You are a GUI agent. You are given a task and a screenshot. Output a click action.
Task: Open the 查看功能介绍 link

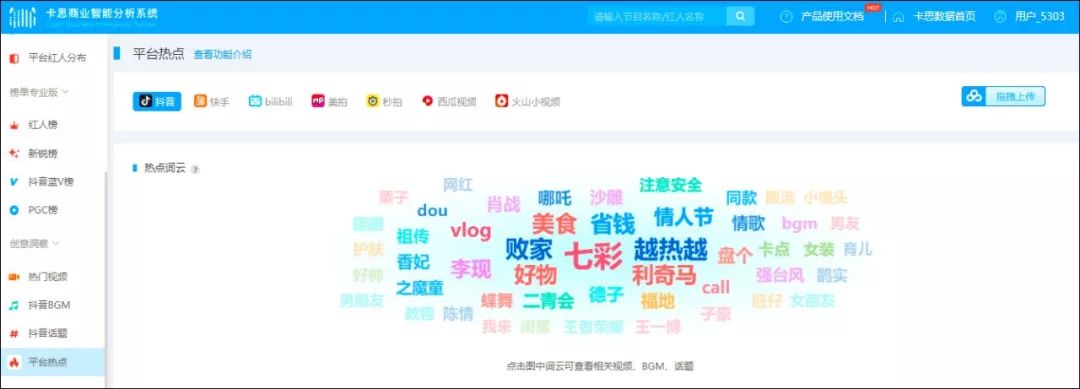(222, 54)
